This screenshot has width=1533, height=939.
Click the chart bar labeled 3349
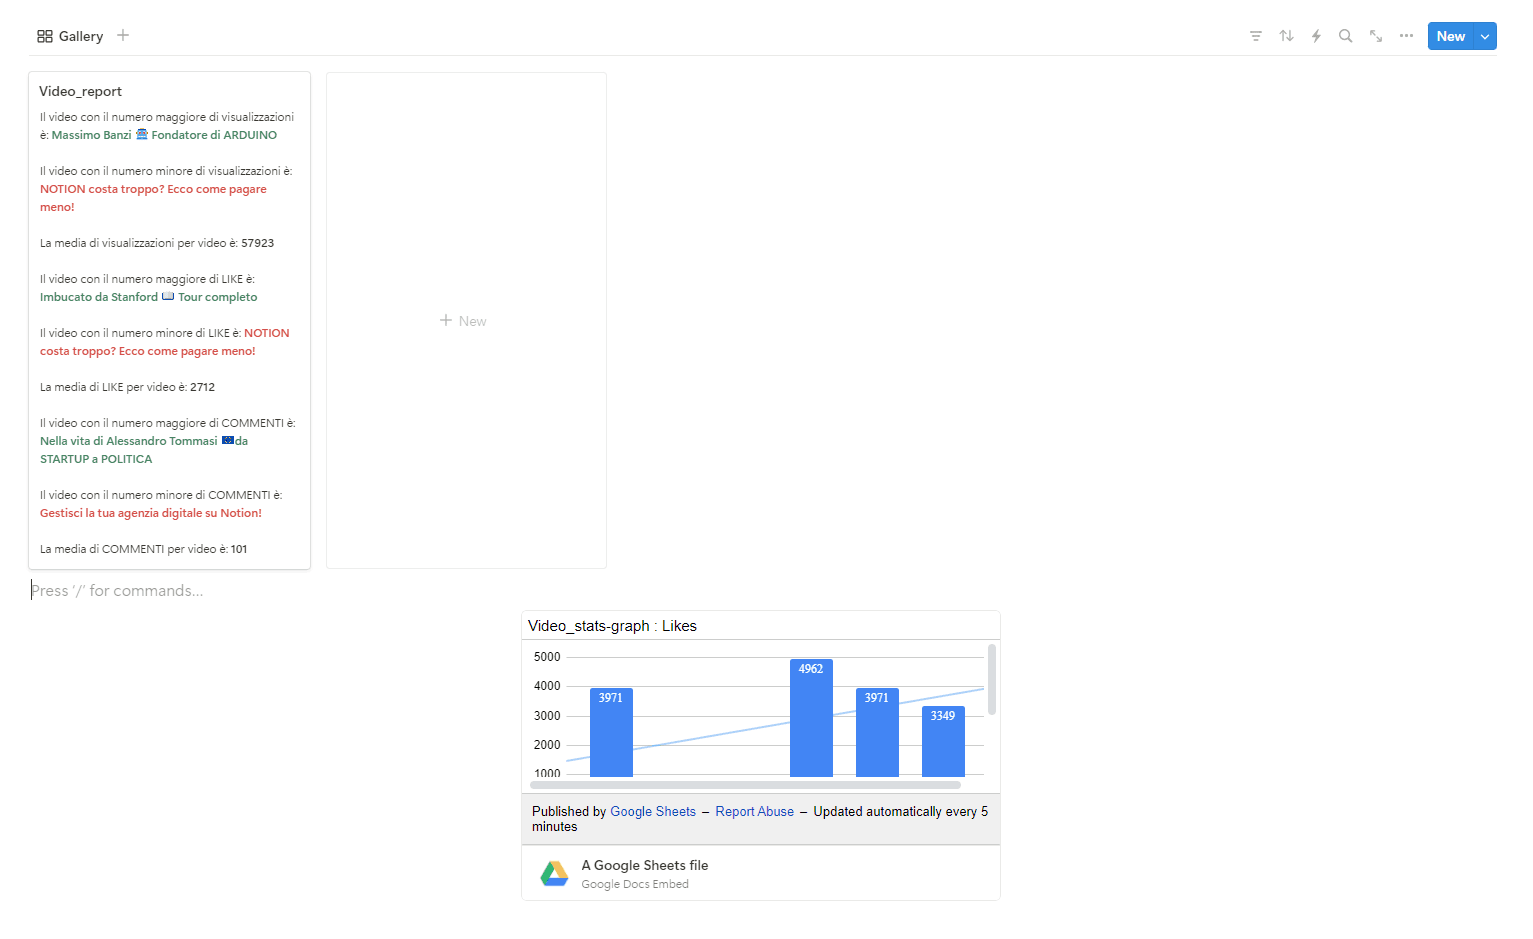(943, 741)
